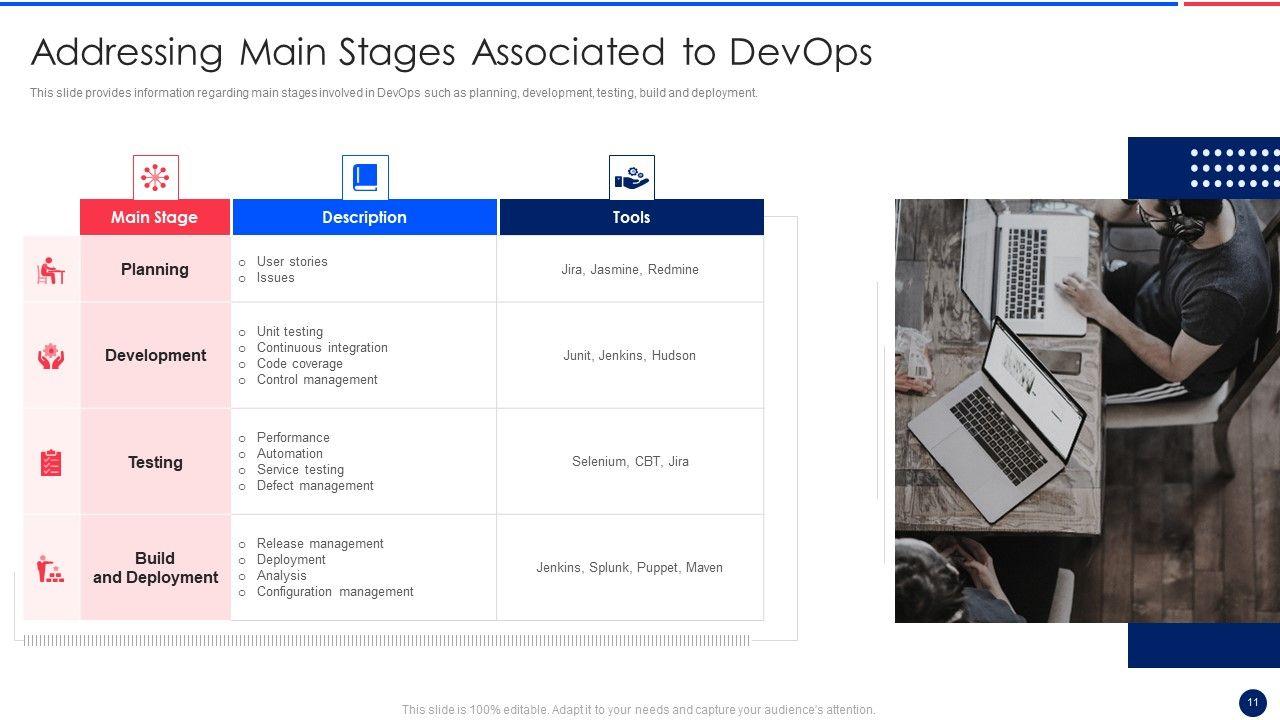Click the white dot pattern decoration
Screen dimensions: 1280x720
1233,168
